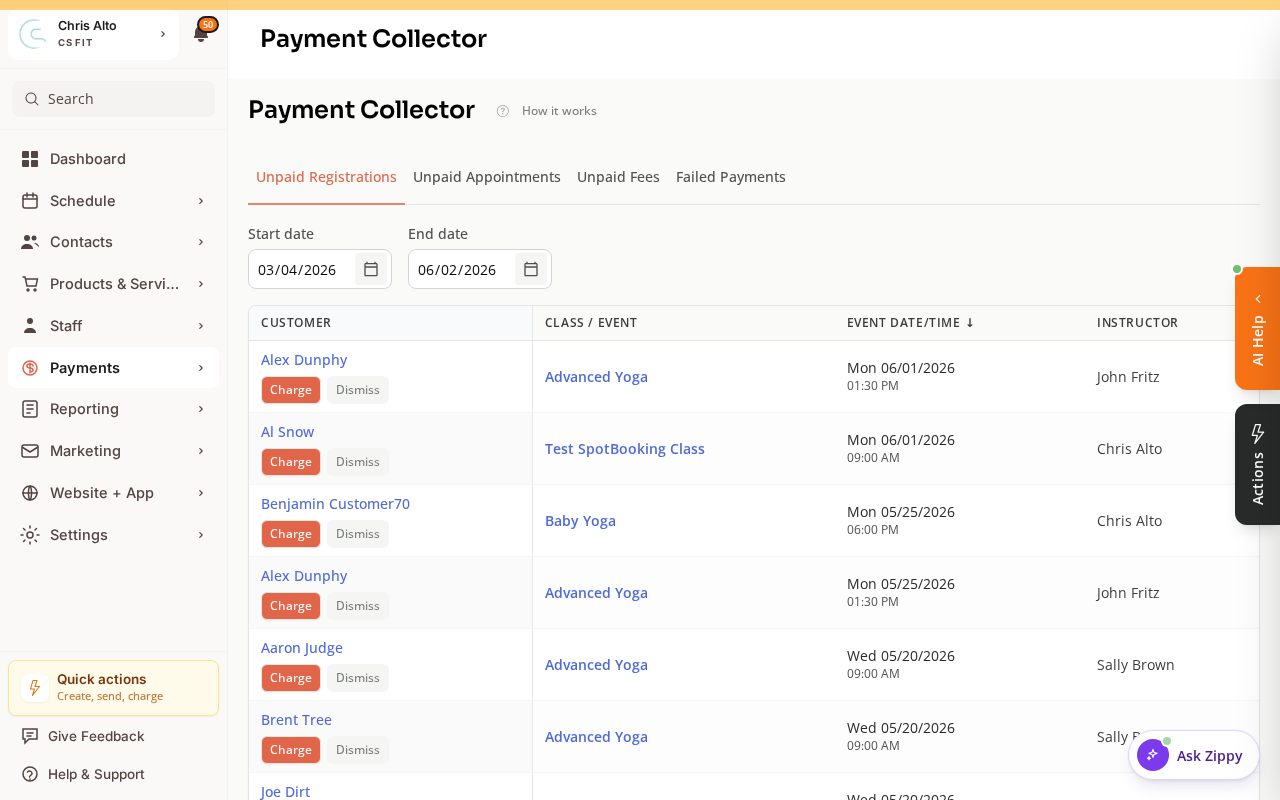
Task: Sort by Event Date/Time arrow
Action: [x=970, y=323]
